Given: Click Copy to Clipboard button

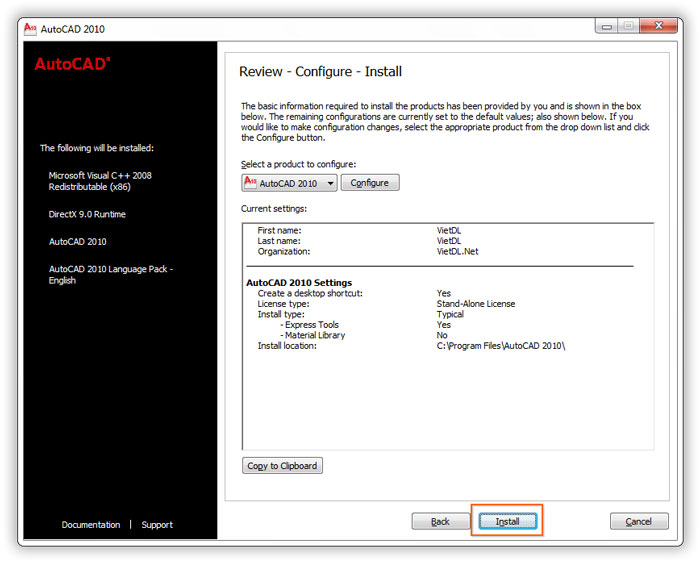Looking at the screenshot, I should click(282, 466).
